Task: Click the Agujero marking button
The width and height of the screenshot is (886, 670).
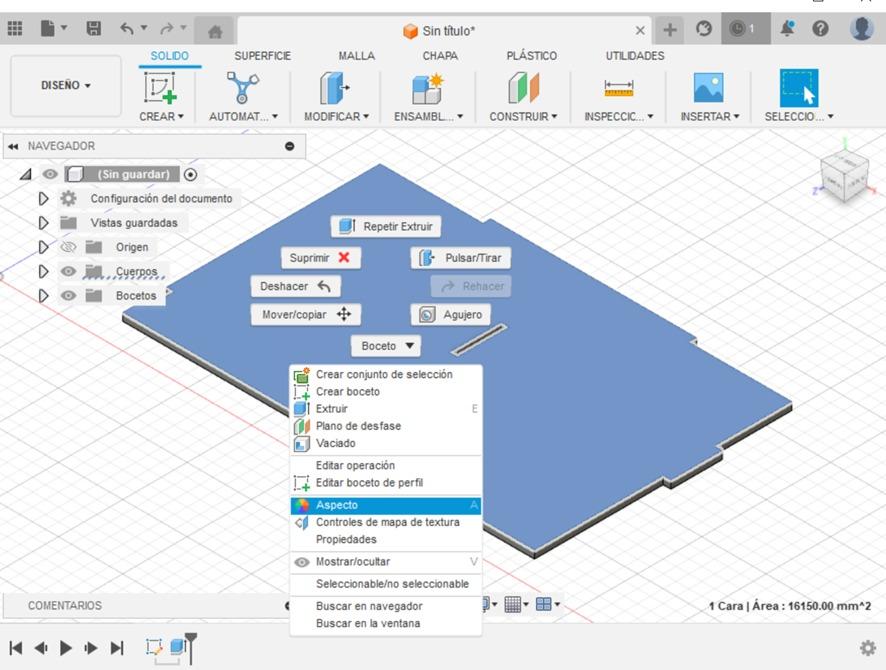Action: (x=451, y=315)
